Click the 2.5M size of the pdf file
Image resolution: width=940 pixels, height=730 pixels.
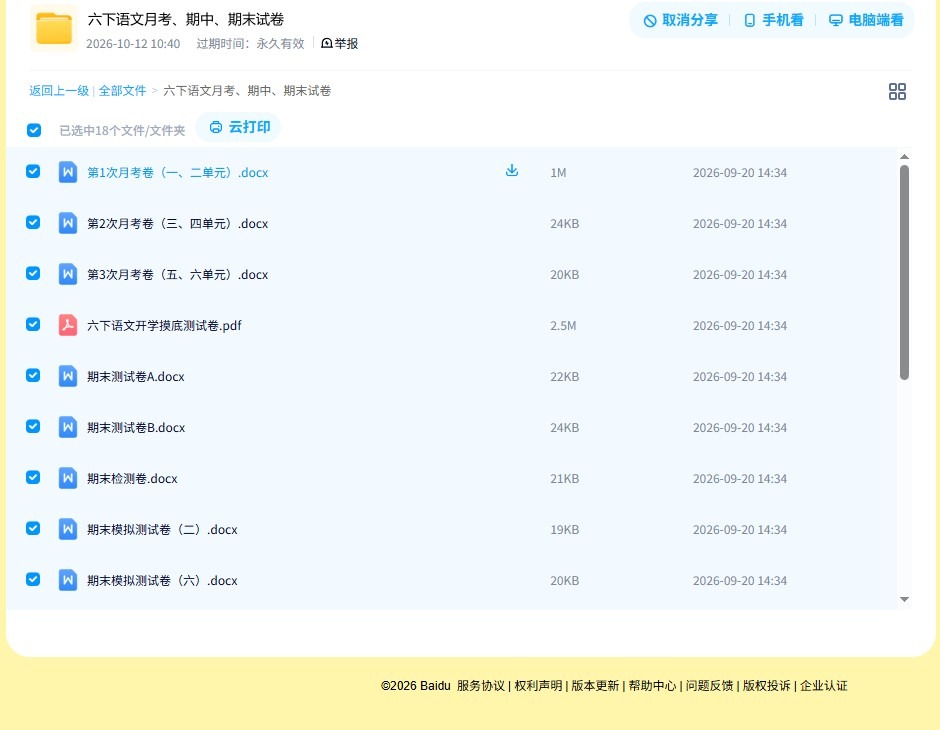point(563,325)
